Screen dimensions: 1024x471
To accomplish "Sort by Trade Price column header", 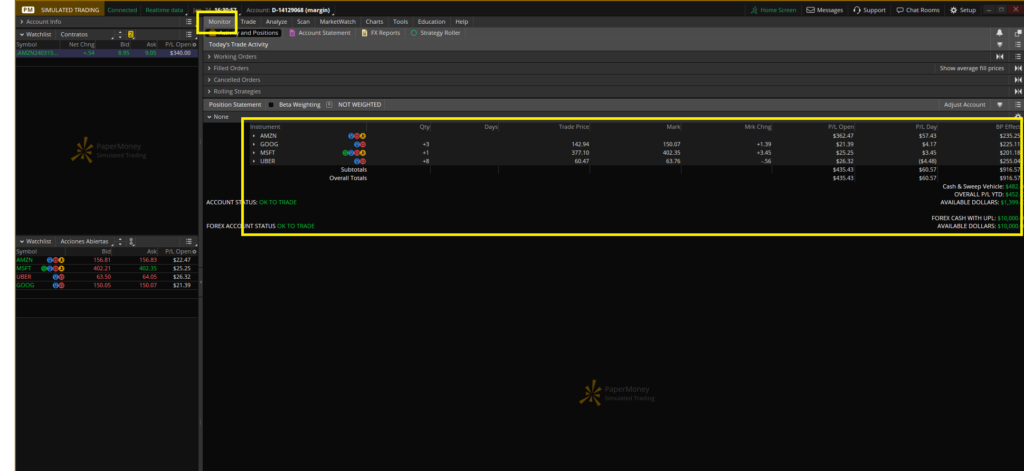I will [574, 127].
